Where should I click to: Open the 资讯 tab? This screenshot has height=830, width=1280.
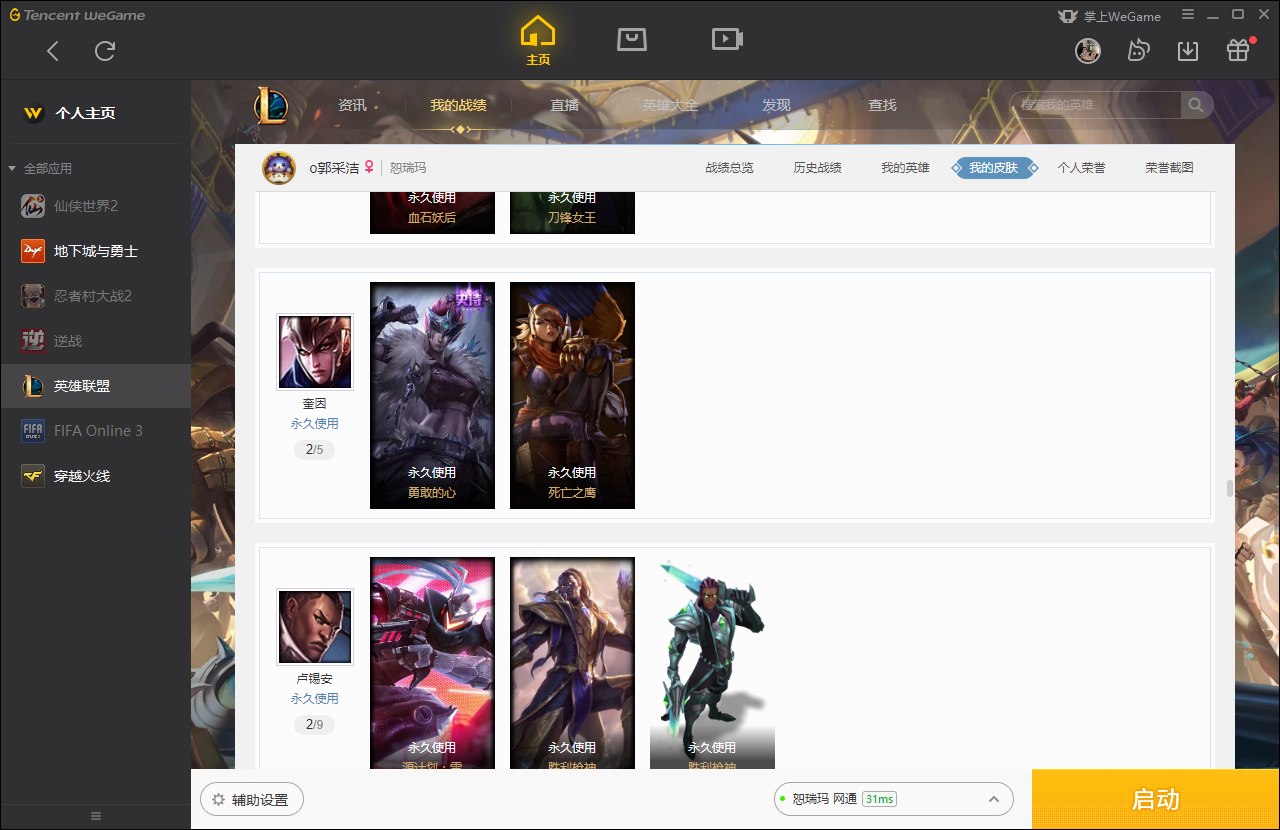[x=352, y=105]
